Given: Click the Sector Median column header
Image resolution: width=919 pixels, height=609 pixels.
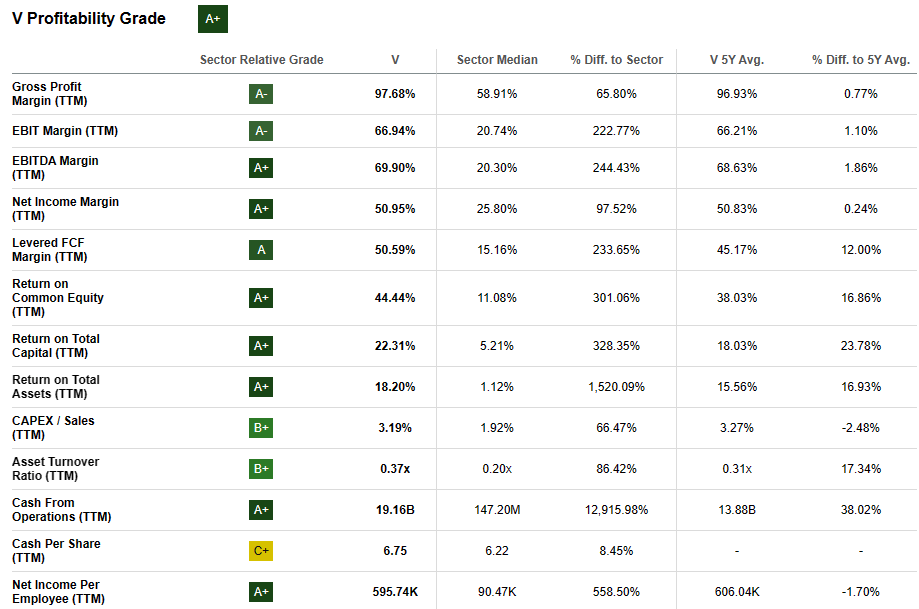Looking at the screenshot, I should click(x=497, y=60).
